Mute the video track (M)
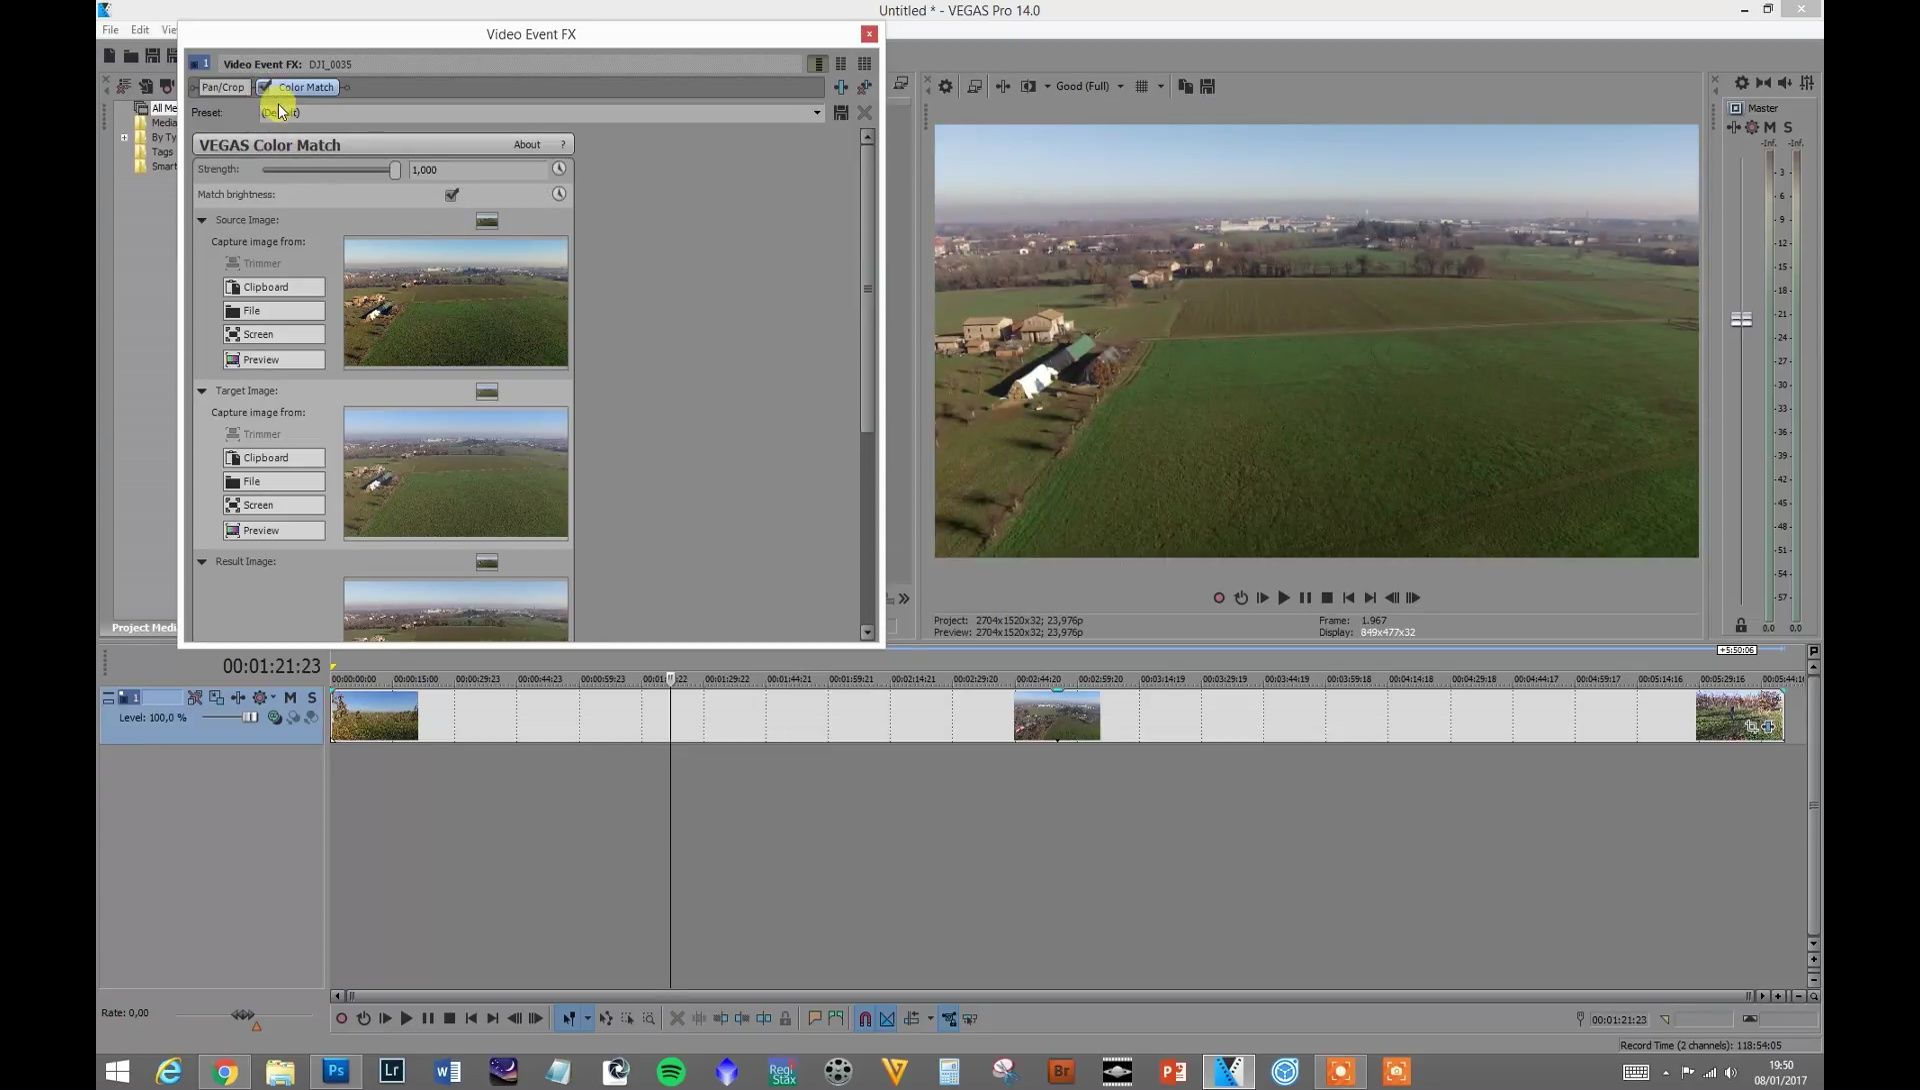 pos(290,698)
